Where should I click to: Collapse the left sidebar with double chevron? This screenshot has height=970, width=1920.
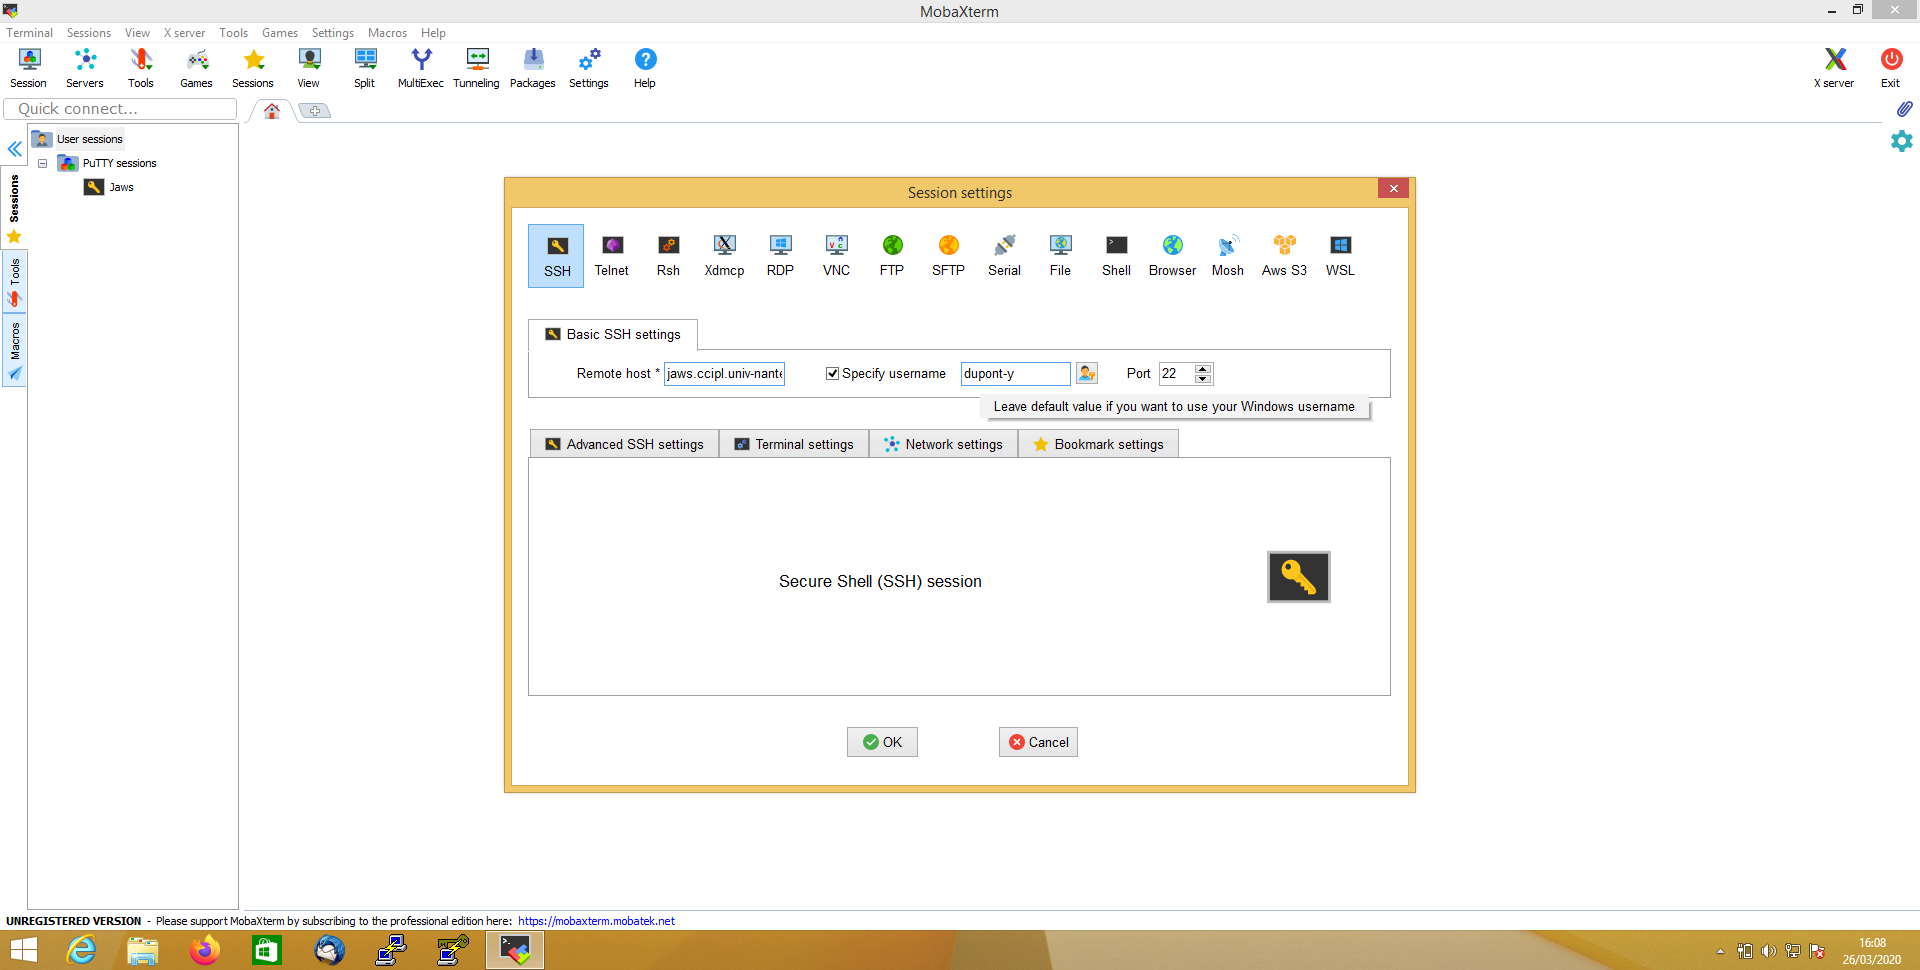point(15,149)
